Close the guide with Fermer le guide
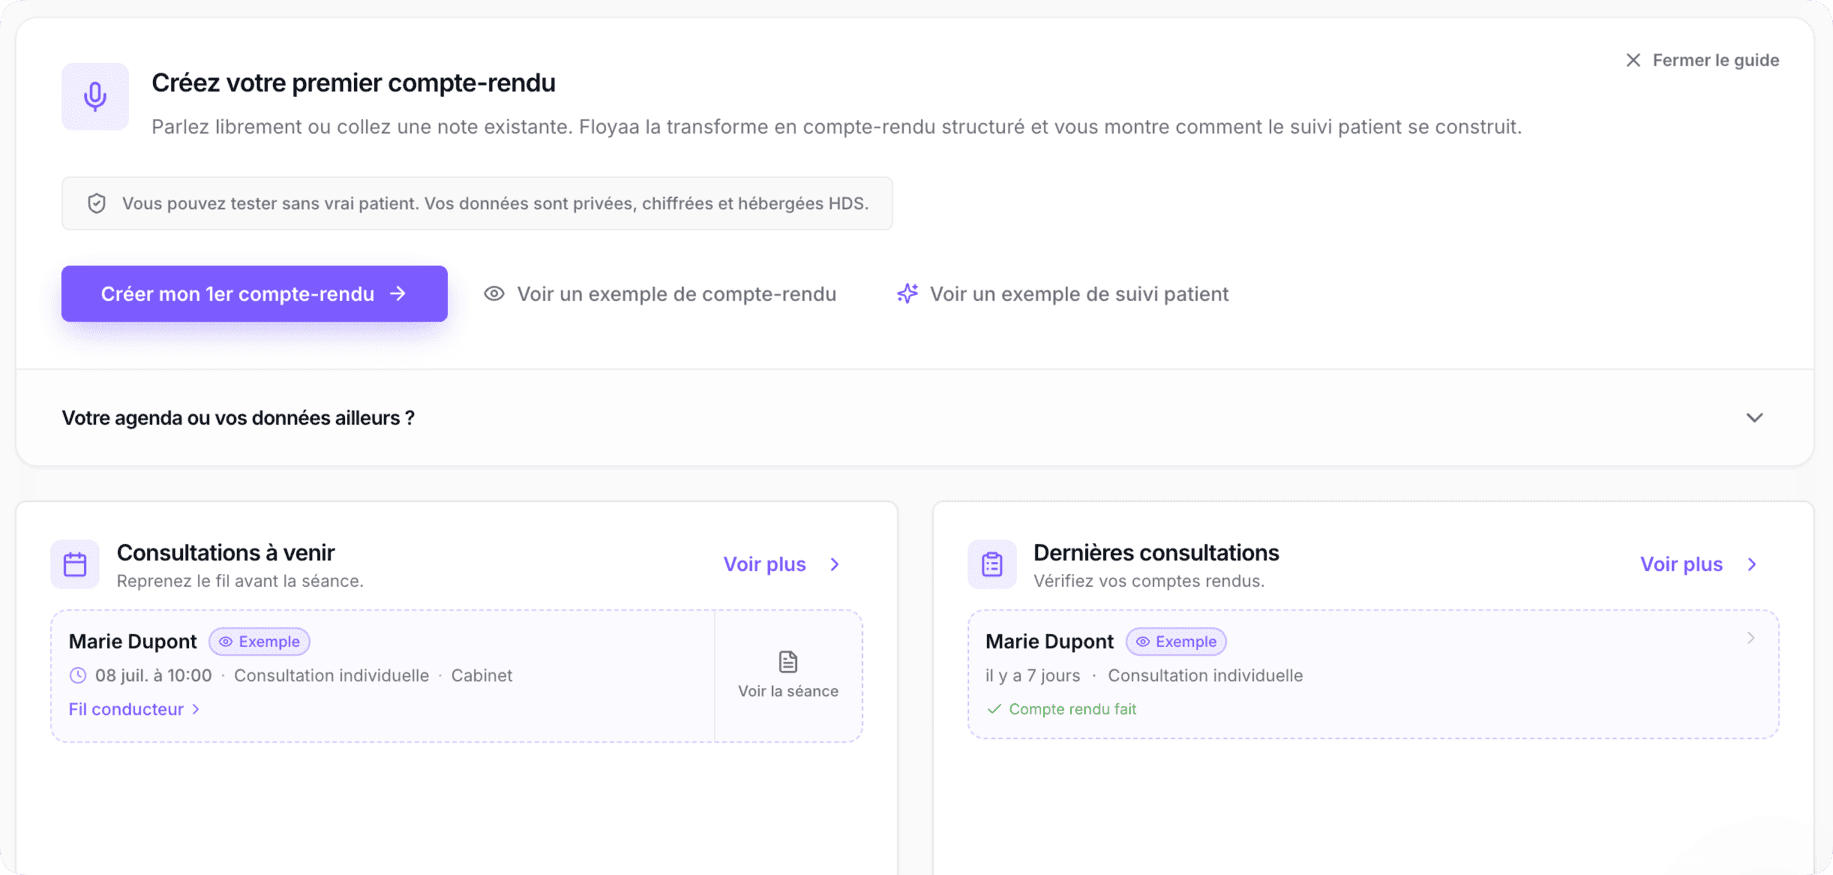The height and width of the screenshot is (875, 1833). pyautogui.click(x=1701, y=60)
